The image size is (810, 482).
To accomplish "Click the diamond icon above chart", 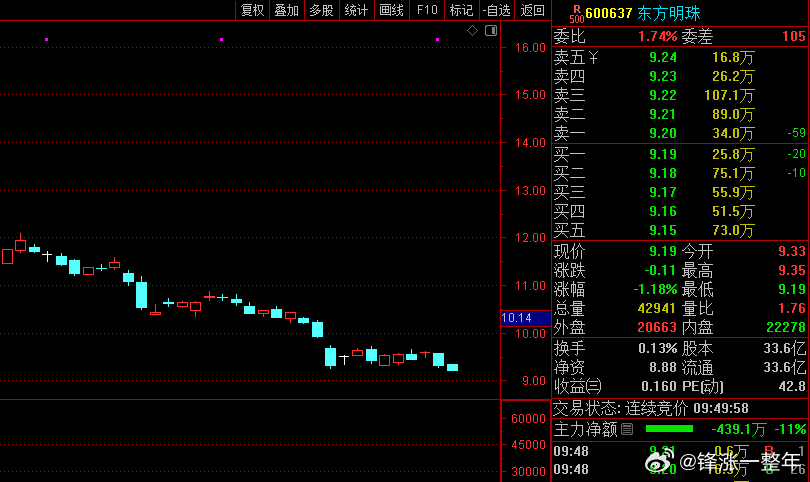I will pos(472,30).
